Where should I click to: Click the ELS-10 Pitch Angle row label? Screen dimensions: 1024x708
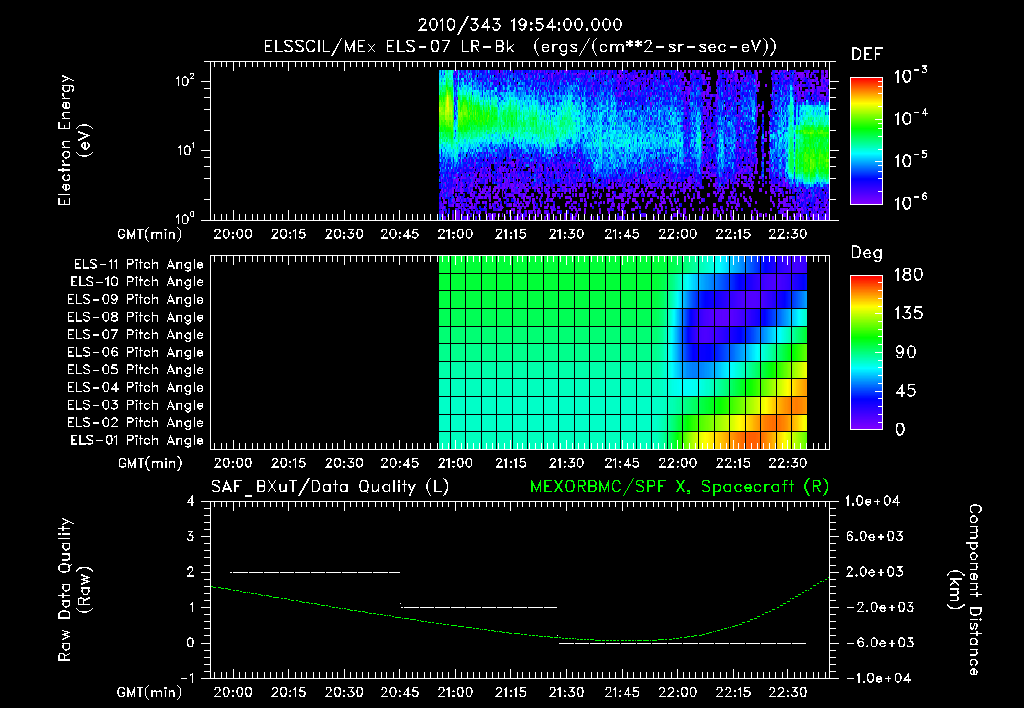click(136, 282)
